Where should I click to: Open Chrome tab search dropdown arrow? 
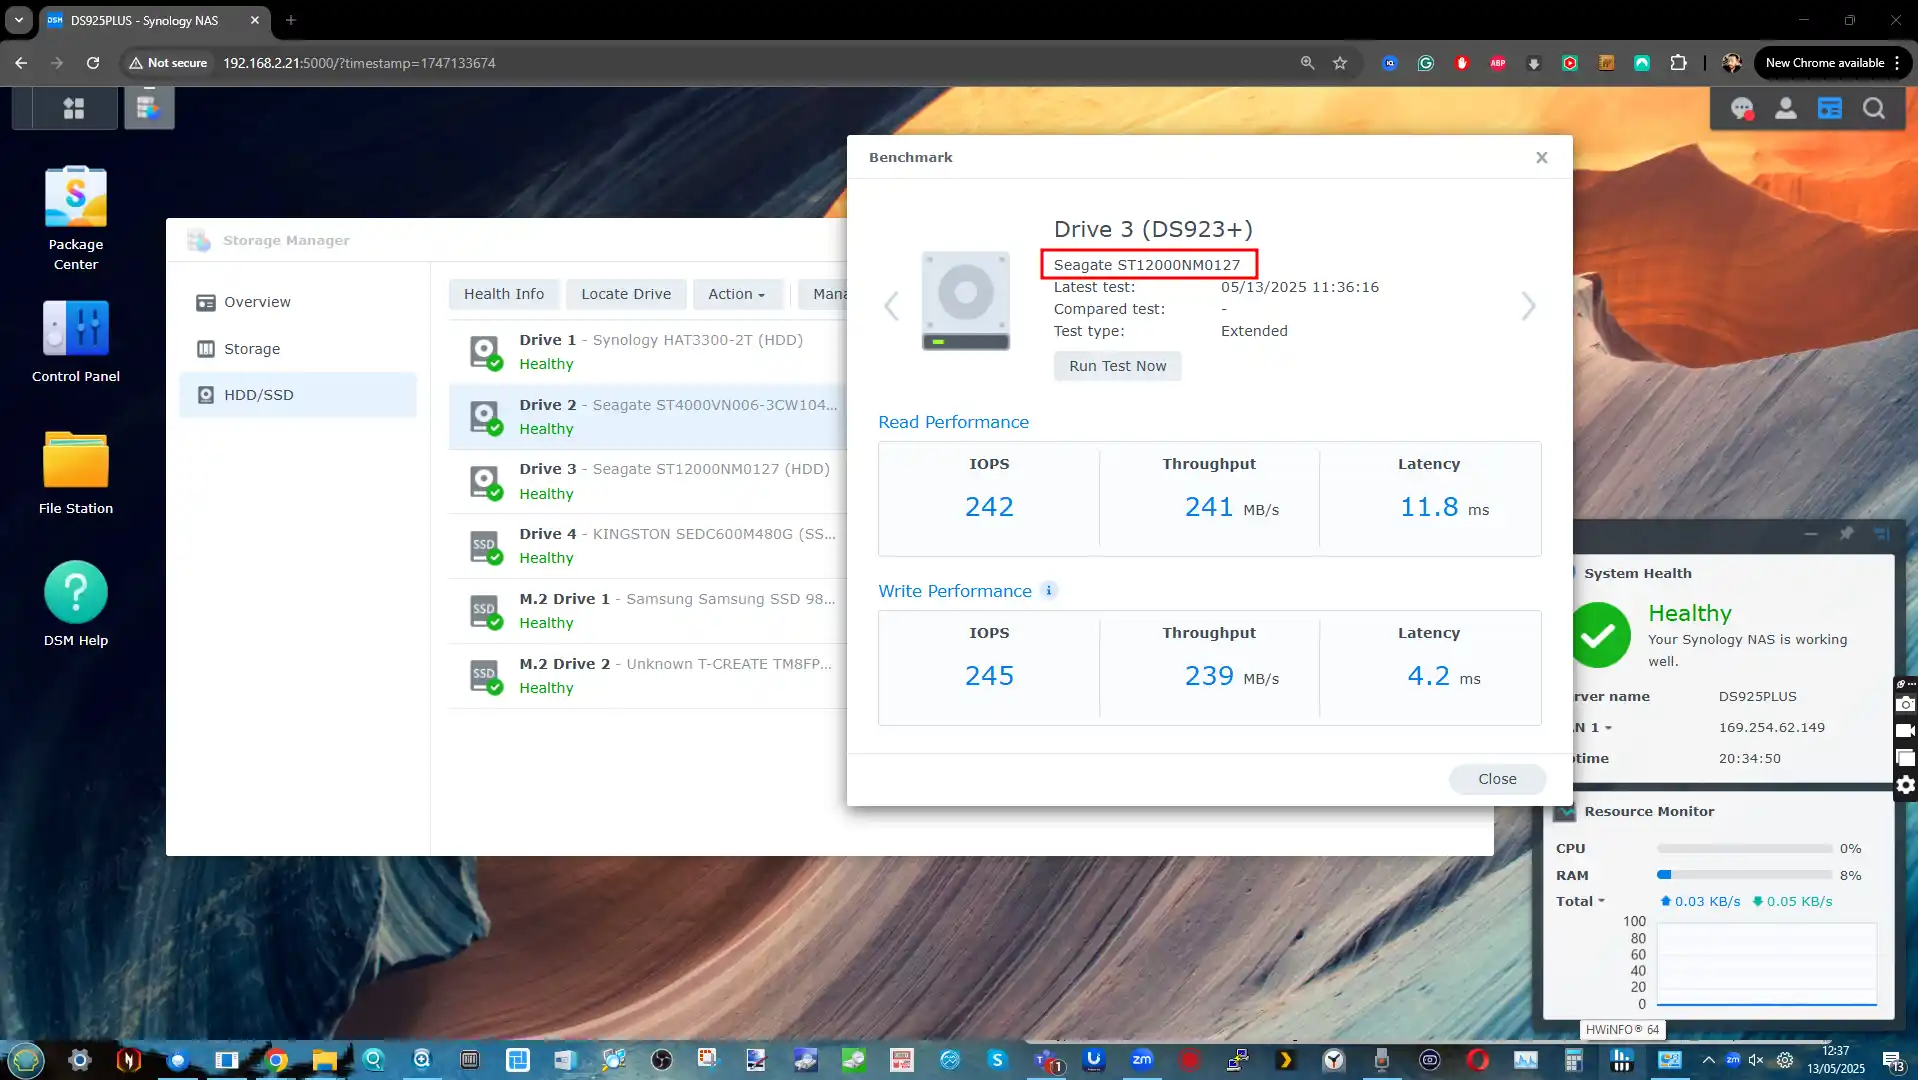(x=18, y=20)
